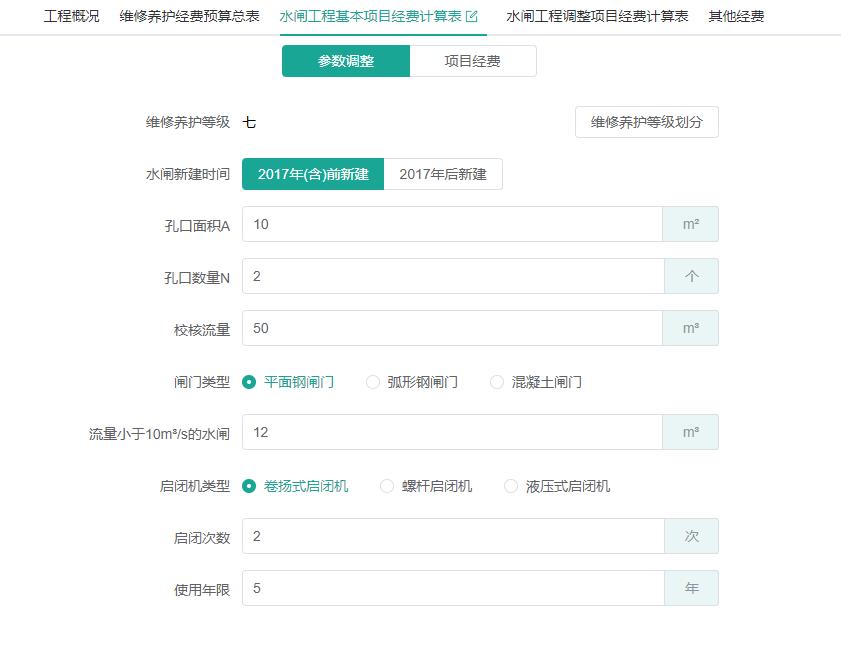Choose 2017年后新建 option
This screenshot has width=841, height=645.
point(443,174)
